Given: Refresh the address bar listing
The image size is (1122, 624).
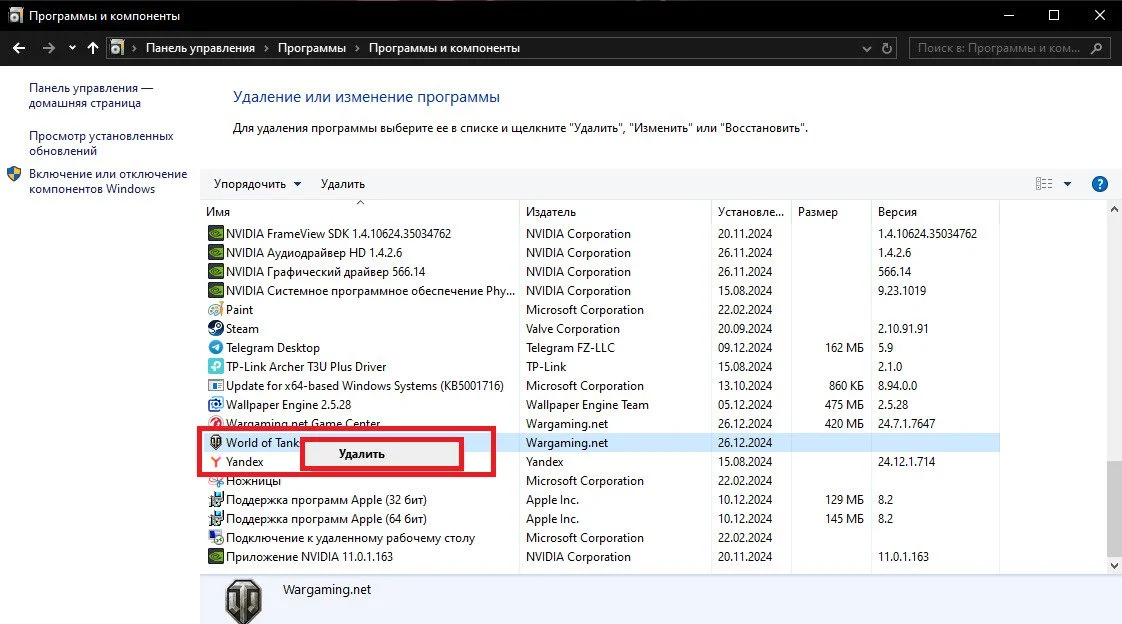Looking at the screenshot, I should [887, 48].
